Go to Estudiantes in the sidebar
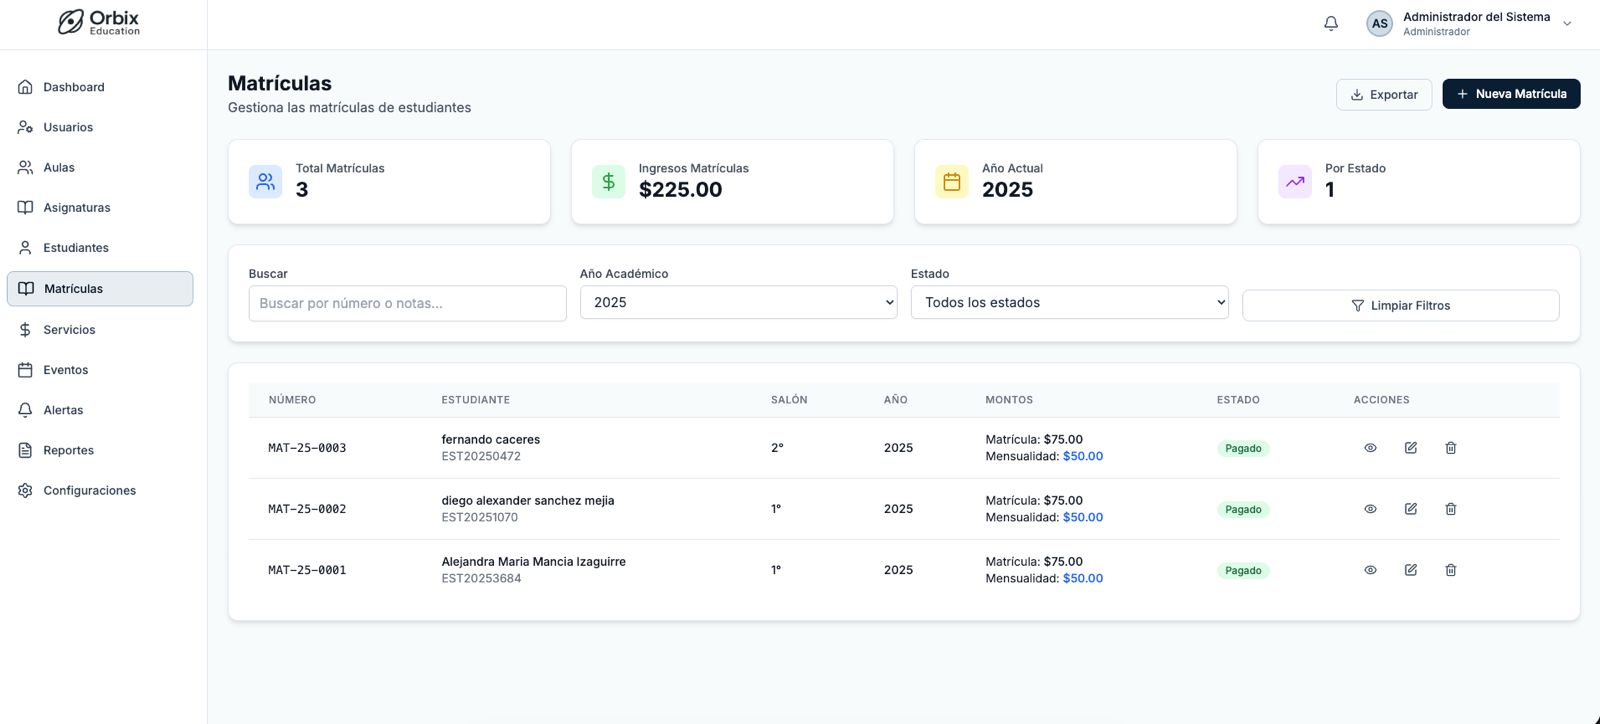The width and height of the screenshot is (1600, 724). point(76,248)
